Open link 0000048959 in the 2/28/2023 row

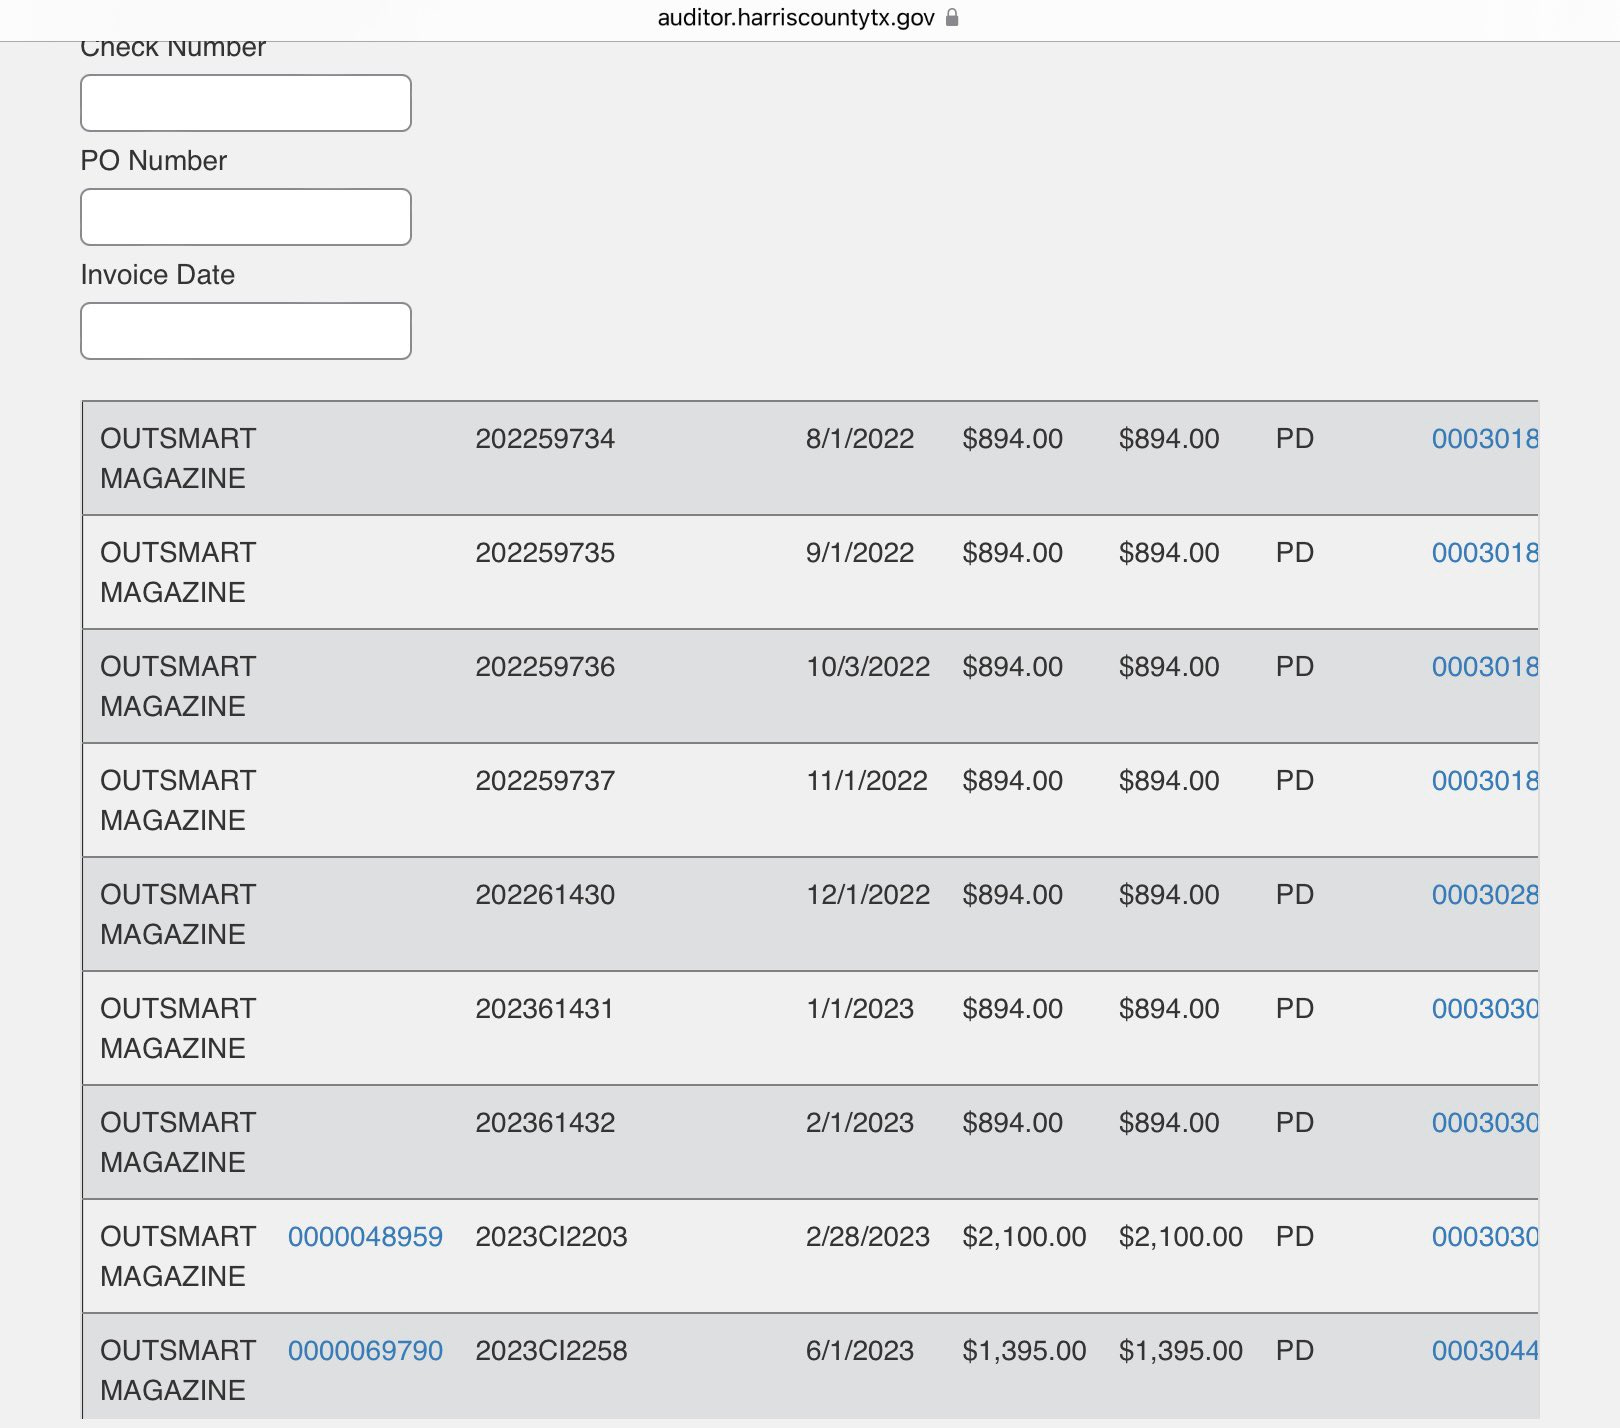[x=365, y=1237]
